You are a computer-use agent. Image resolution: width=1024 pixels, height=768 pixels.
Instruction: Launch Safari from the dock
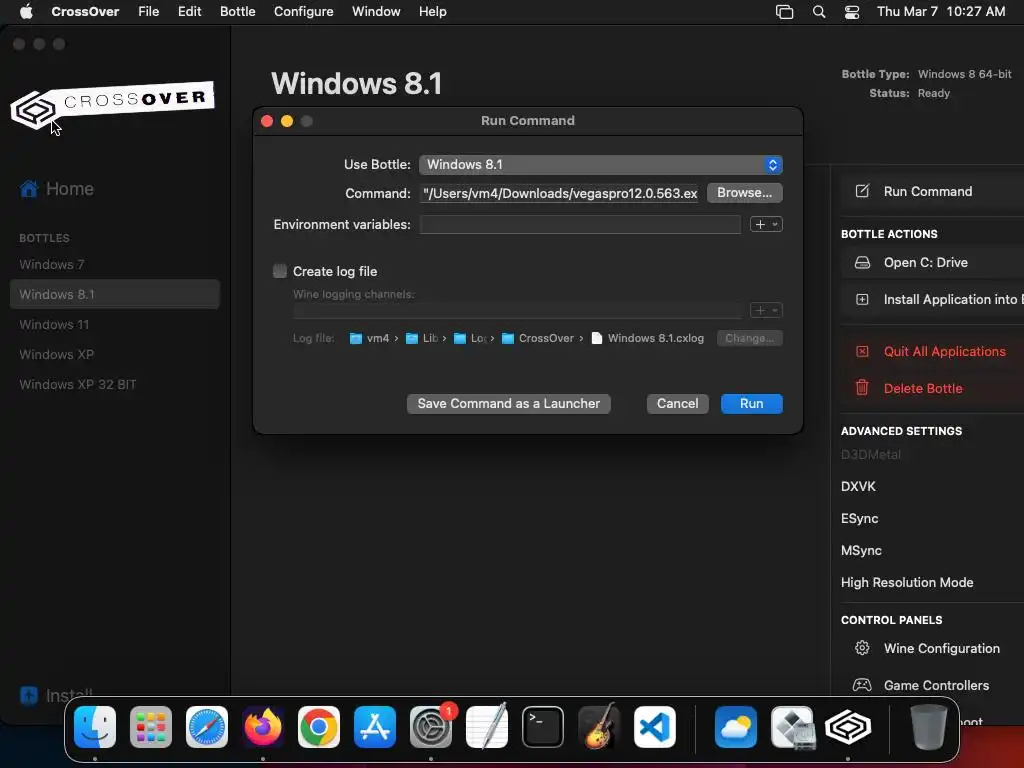click(x=207, y=727)
